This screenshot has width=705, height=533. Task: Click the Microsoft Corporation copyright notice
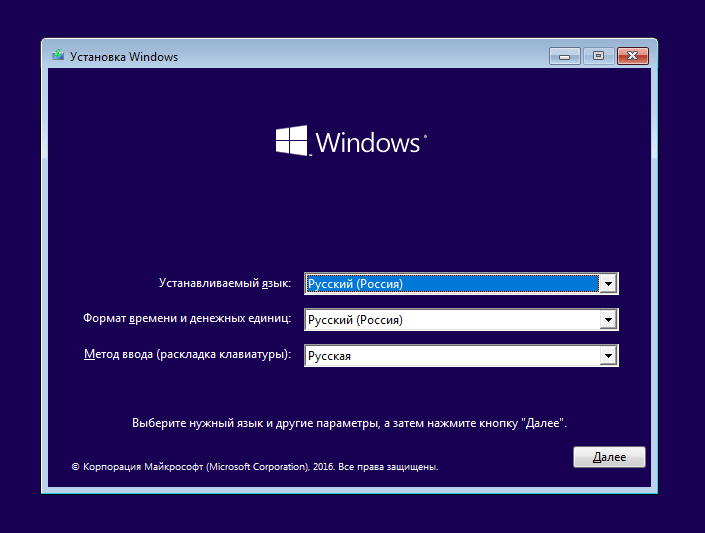point(255,467)
